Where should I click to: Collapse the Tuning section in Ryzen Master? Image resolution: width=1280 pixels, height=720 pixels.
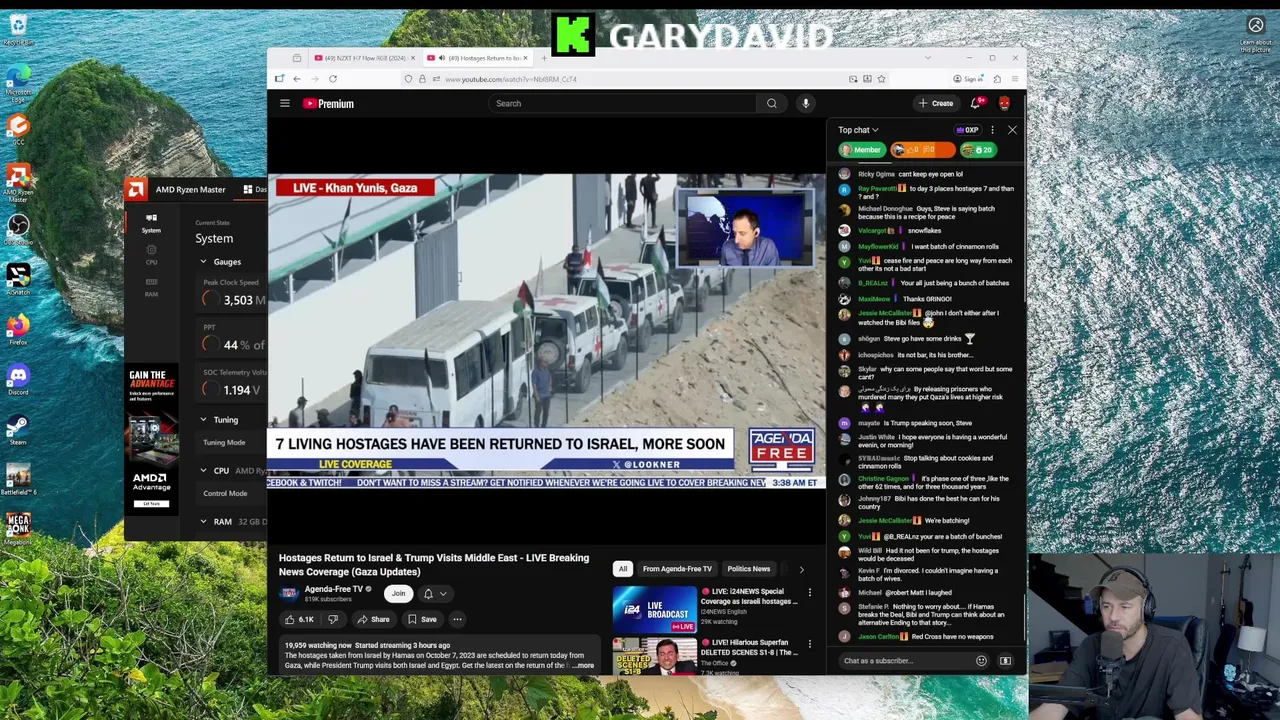(203, 420)
